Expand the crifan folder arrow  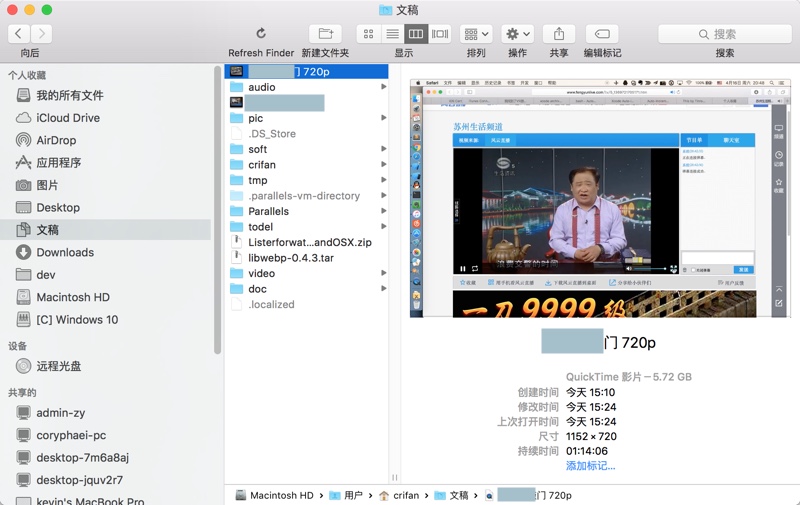pyautogui.click(x=383, y=164)
